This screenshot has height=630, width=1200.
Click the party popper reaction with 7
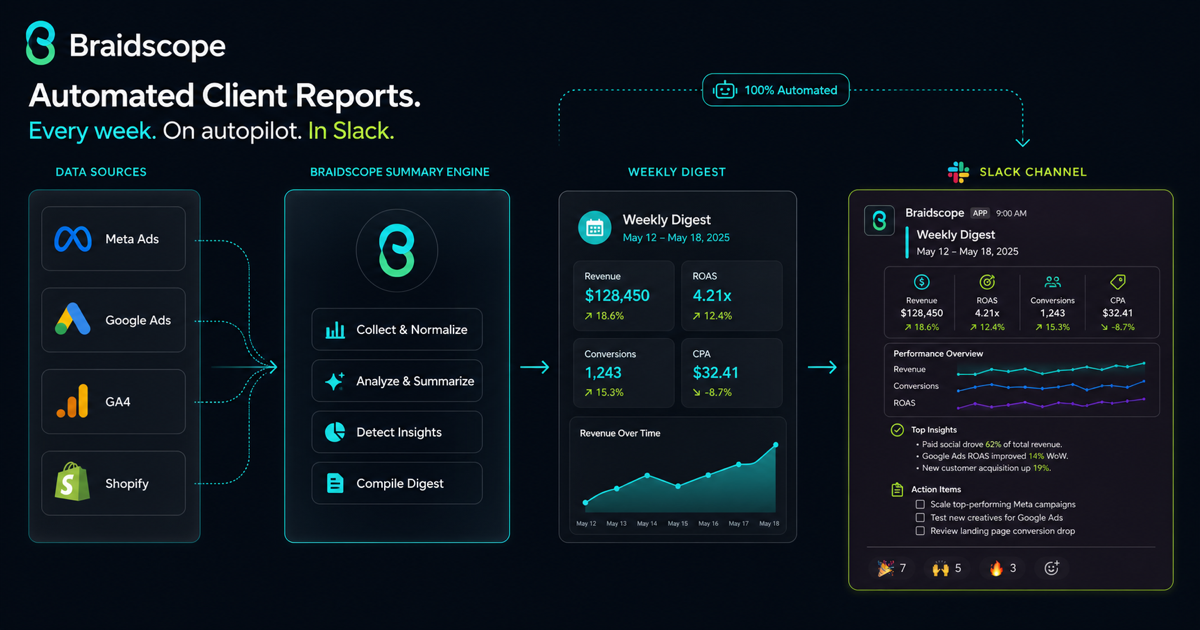click(892, 568)
